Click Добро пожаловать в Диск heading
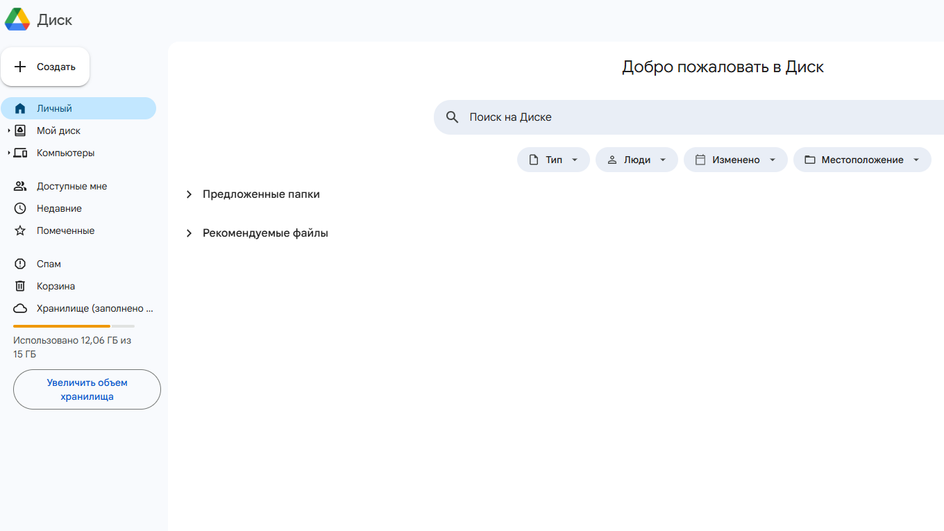 click(722, 67)
